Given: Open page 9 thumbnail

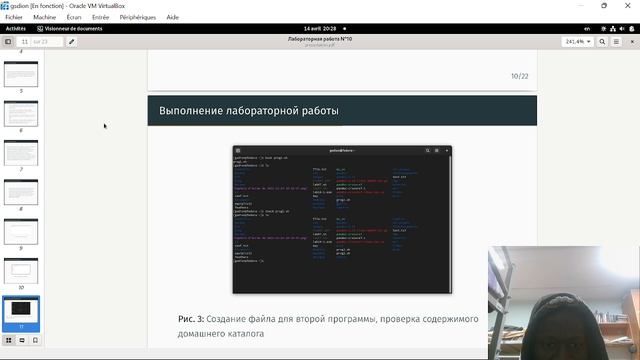Looking at the screenshot, I should pos(21,231).
